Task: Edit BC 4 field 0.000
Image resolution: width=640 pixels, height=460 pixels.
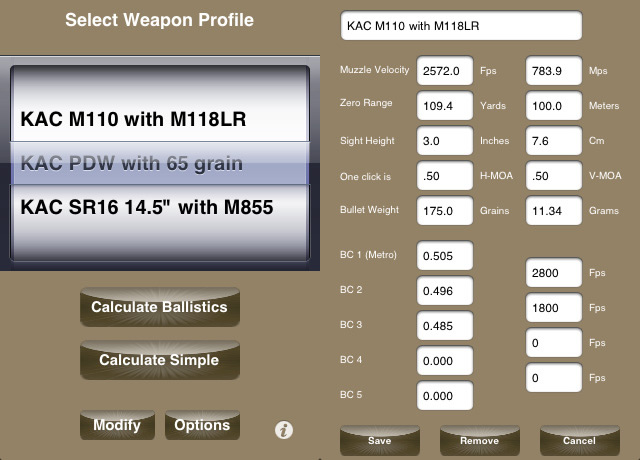Action: click(445, 361)
